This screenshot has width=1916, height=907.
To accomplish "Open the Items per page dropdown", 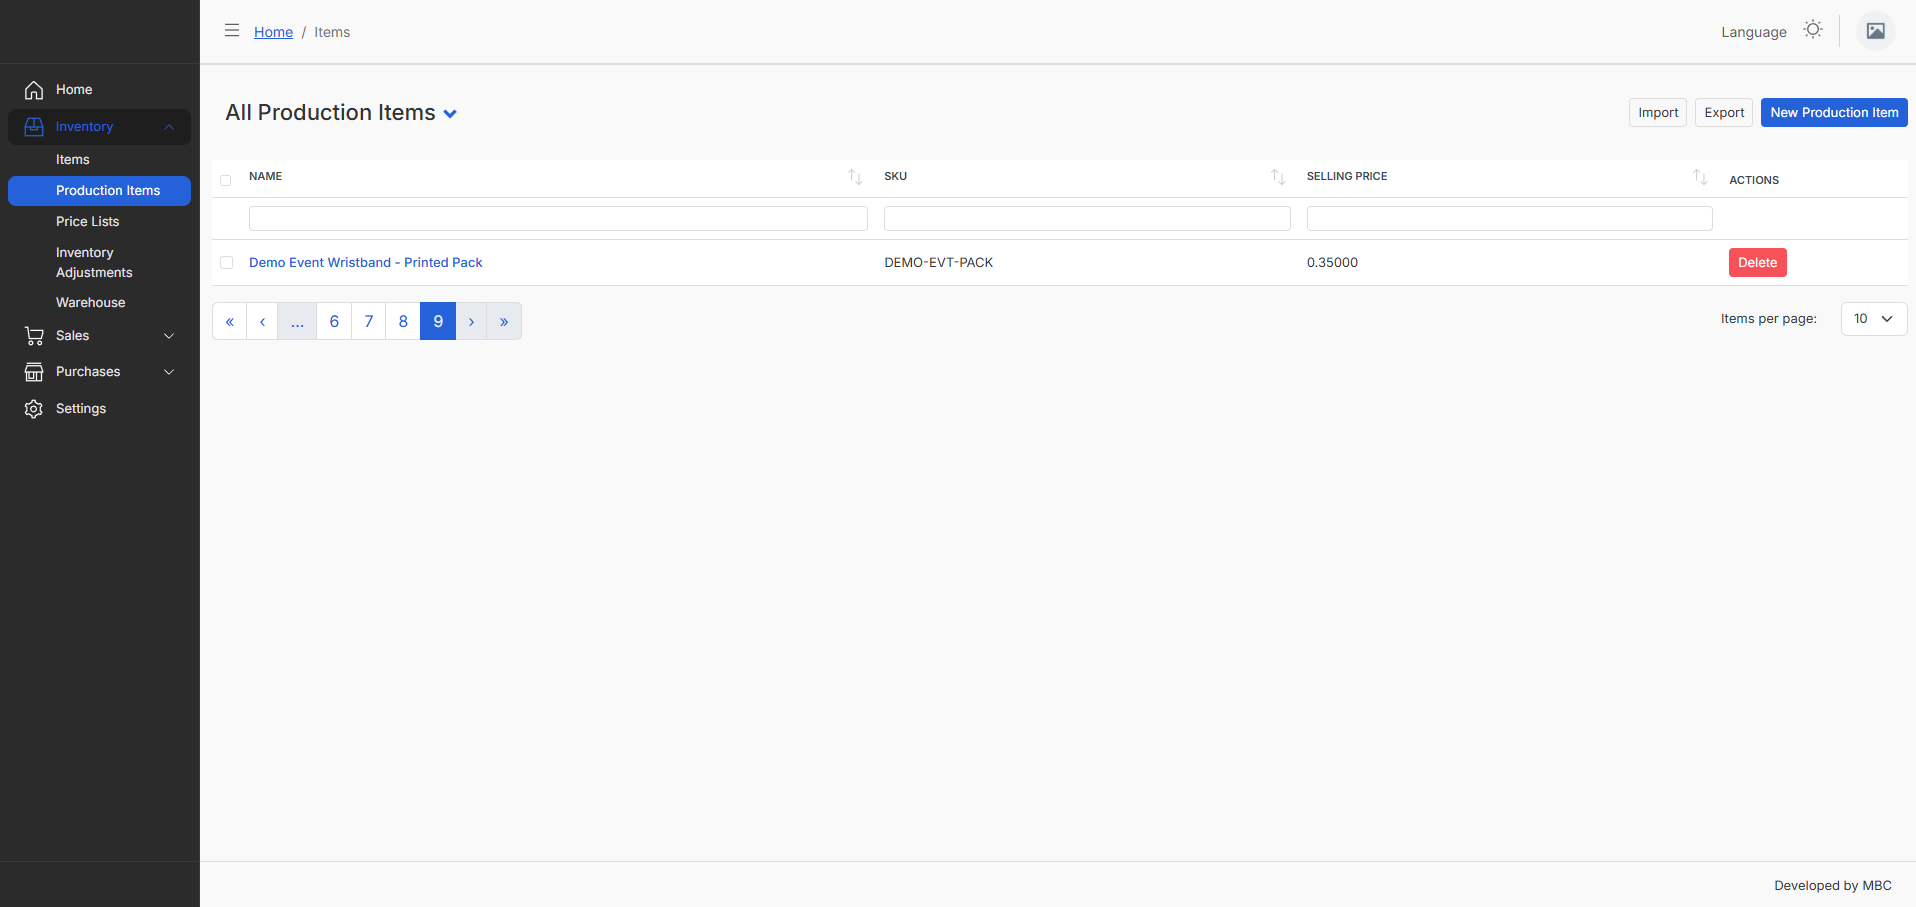I will (1874, 319).
